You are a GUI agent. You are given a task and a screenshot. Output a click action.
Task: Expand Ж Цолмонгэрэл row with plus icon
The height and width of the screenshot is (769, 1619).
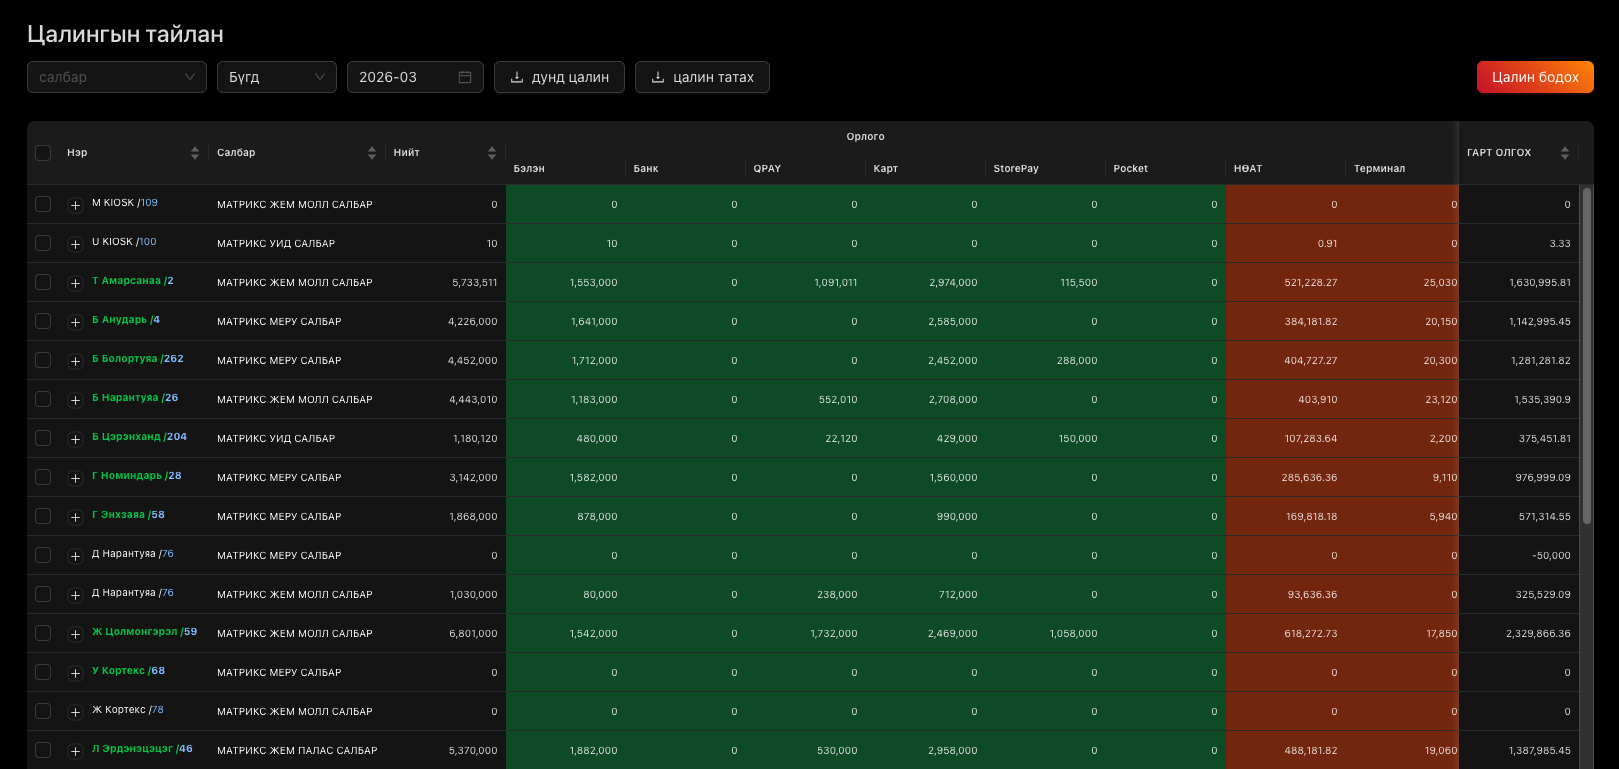75,634
